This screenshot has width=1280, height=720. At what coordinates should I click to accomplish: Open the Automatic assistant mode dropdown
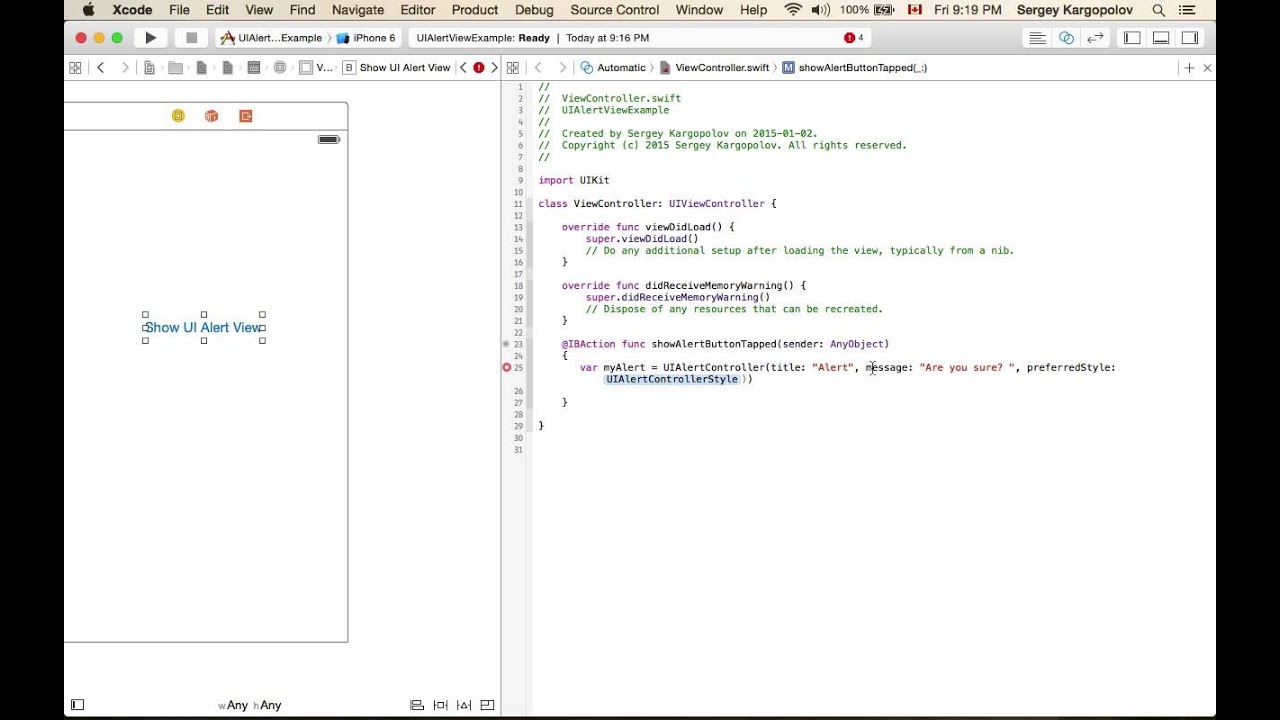[613, 68]
